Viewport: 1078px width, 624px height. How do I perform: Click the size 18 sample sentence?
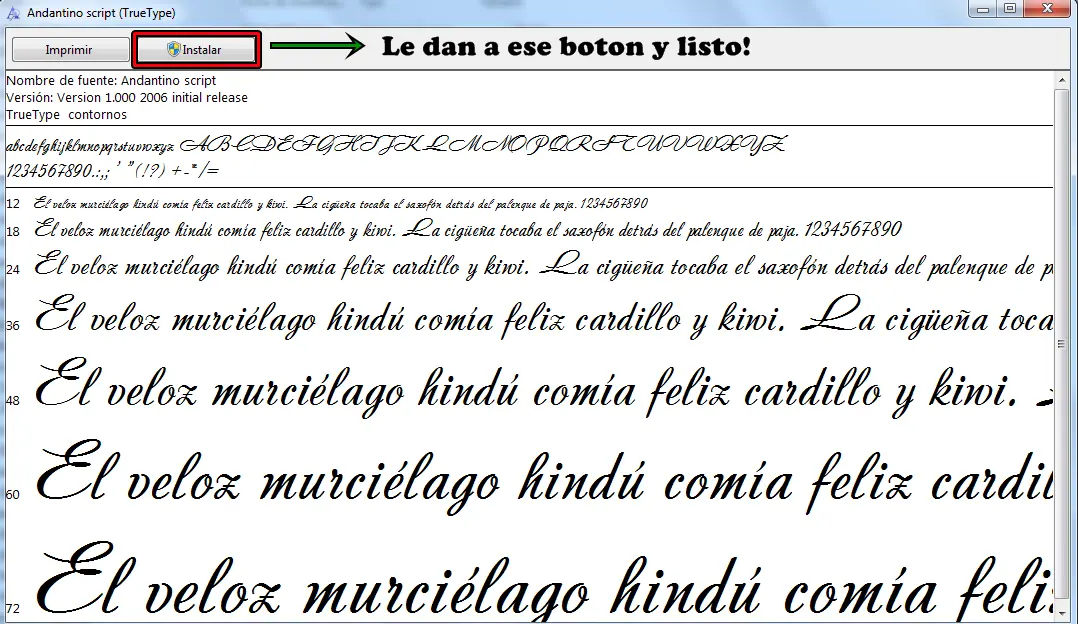[468, 229]
